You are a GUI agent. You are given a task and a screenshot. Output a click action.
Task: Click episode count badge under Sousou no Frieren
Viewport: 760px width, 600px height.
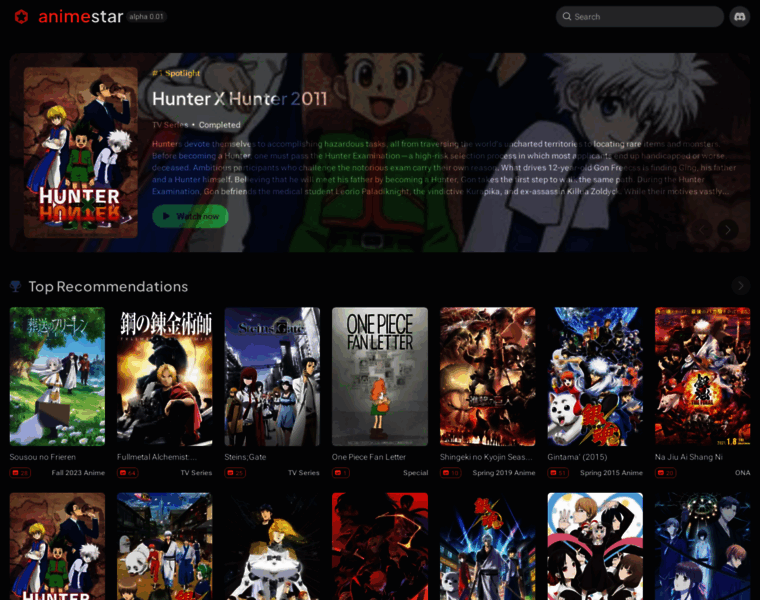(x=20, y=473)
